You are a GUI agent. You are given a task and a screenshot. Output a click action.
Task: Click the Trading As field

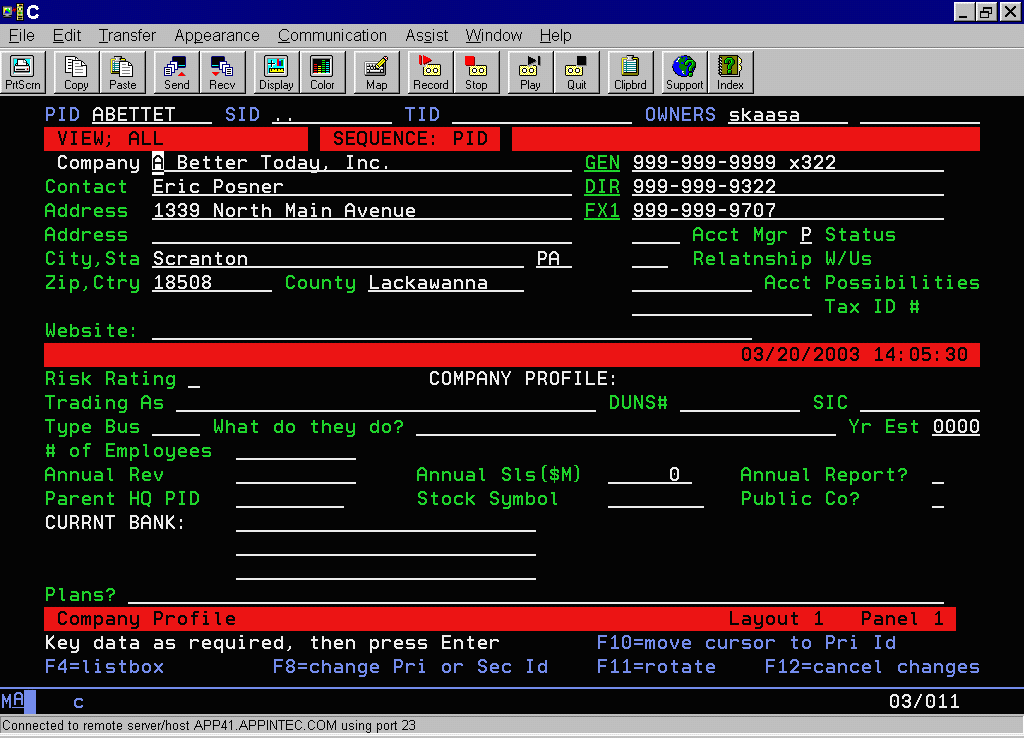[x=386, y=403]
